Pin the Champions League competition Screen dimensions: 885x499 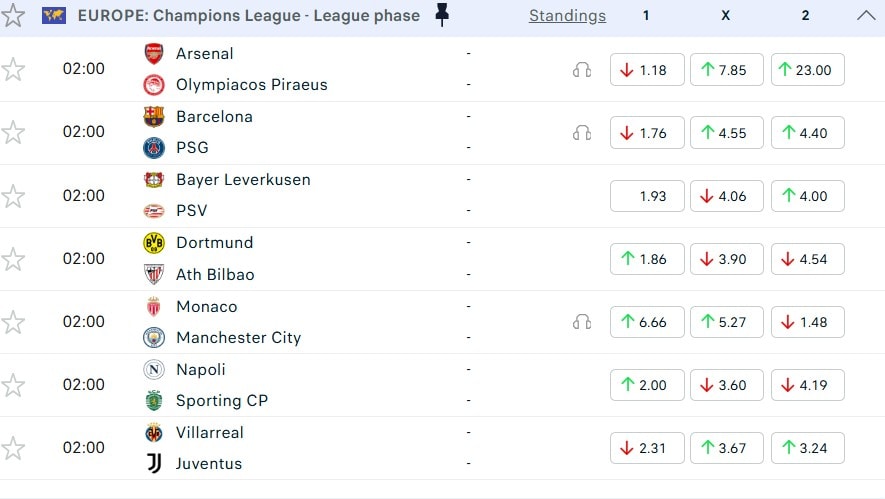(442, 15)
